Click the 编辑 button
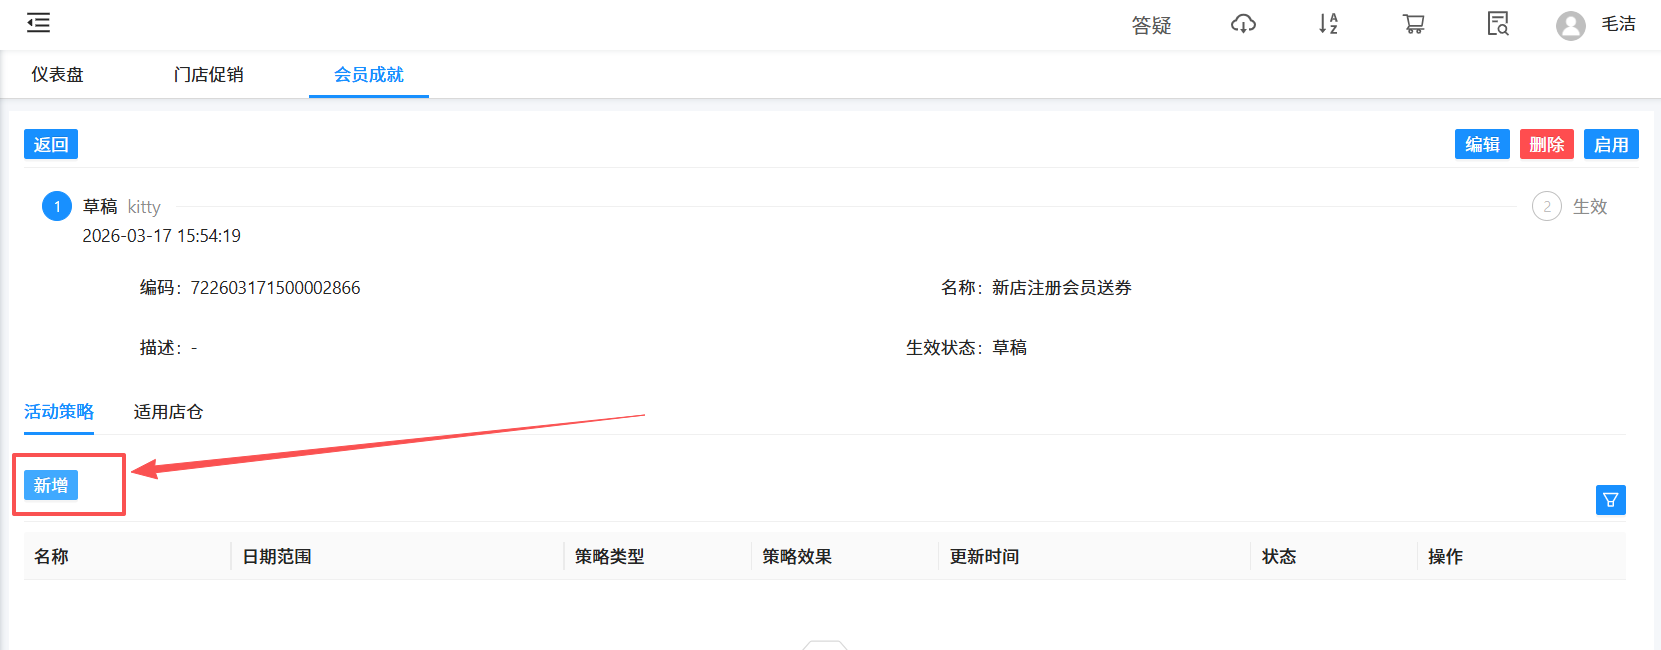Screen dimensions: 1661x650 pos(1481,144)
